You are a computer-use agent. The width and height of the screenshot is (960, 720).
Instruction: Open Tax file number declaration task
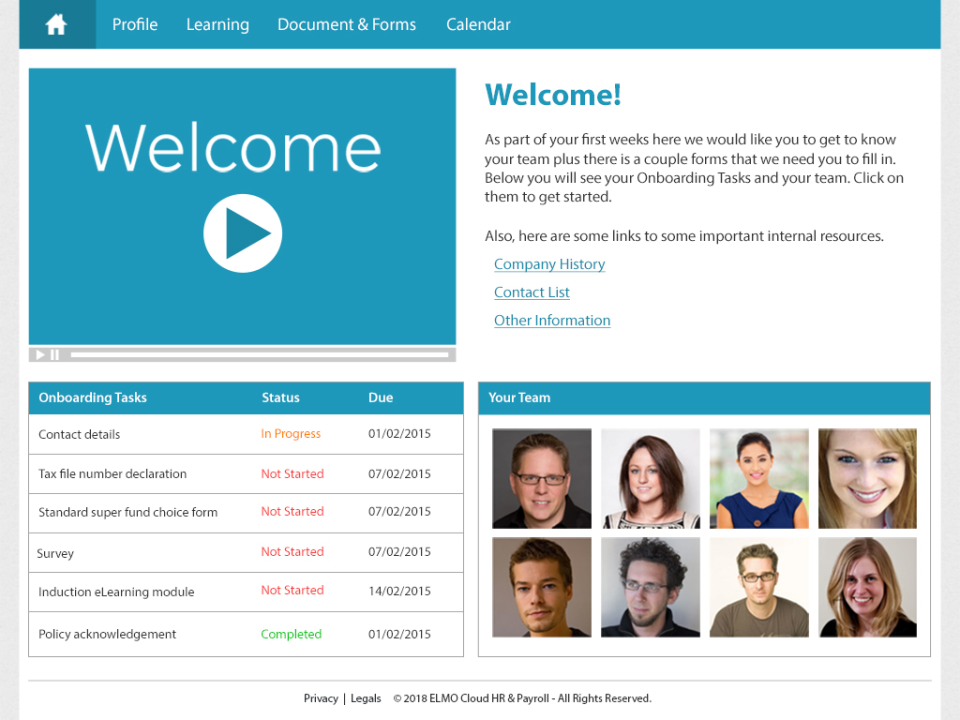tap(113, 474)
